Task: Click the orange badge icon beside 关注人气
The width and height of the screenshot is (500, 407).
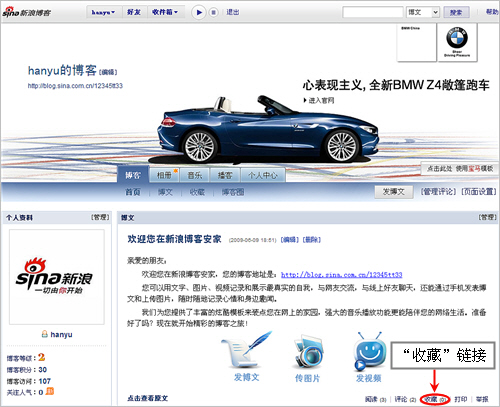Action: (x=50, y=391)
